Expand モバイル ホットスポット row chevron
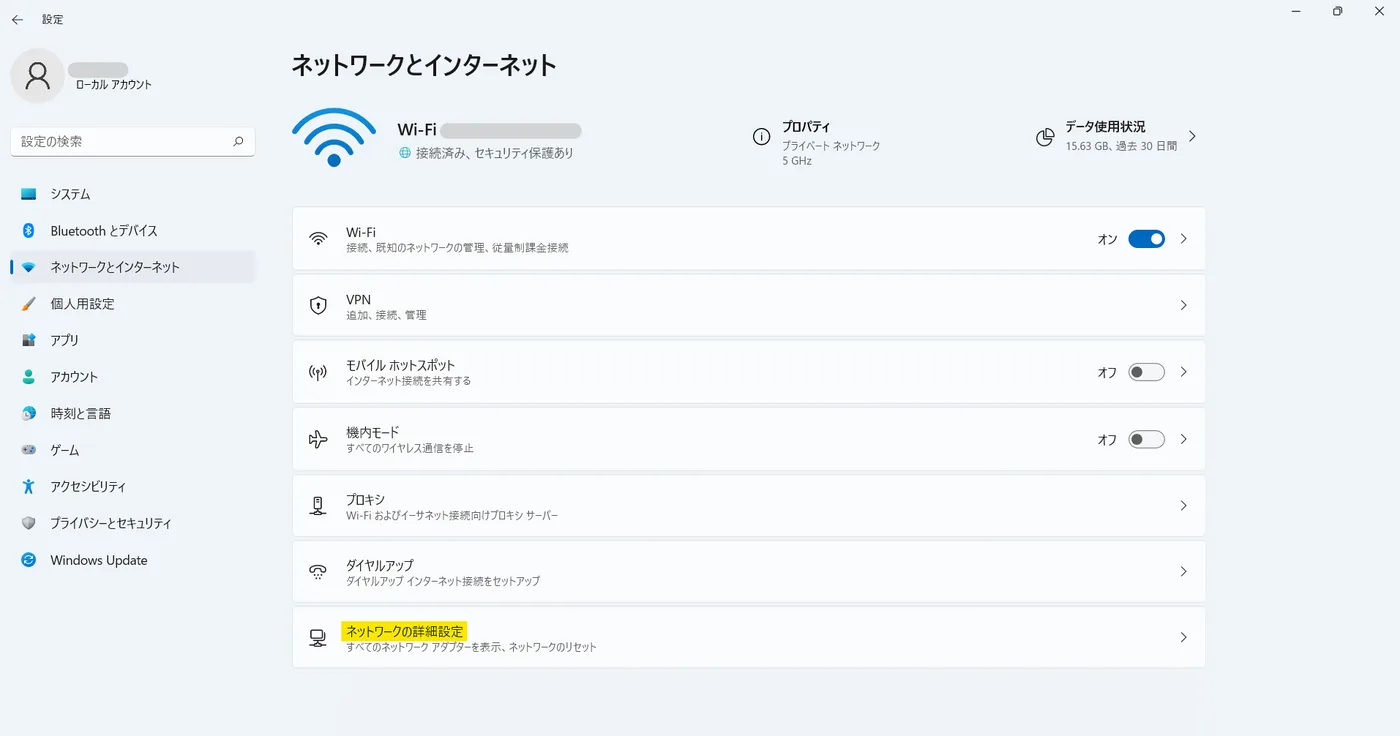This screenshot has height=736, width=1400. [x=1184, y=372]
